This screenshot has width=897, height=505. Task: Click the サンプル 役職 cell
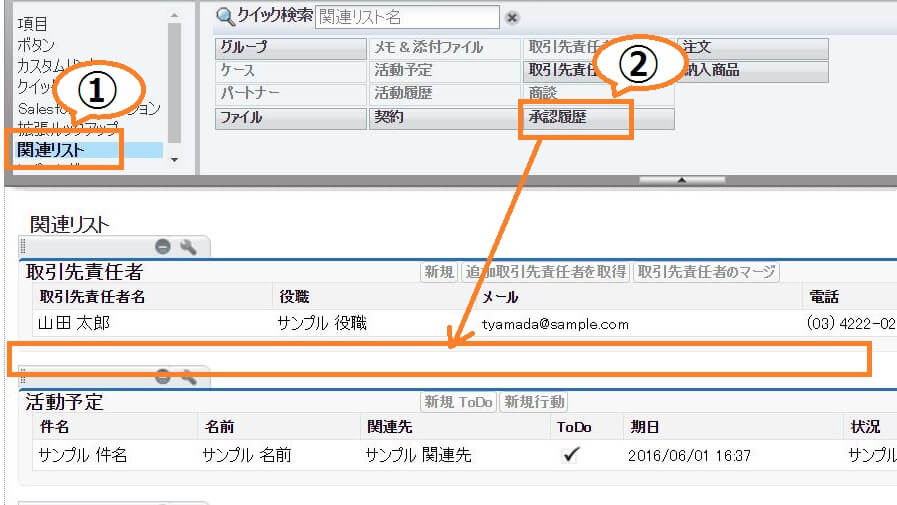coord(322,323)
